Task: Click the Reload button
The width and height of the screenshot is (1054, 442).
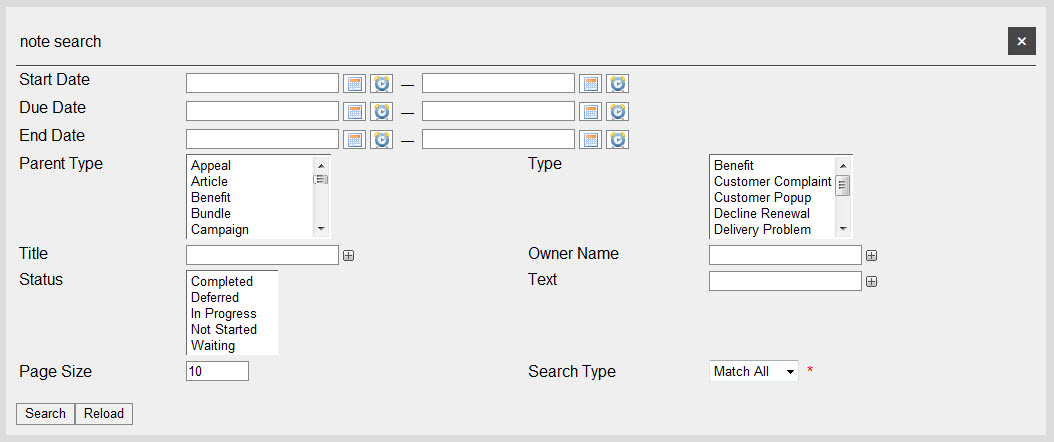Action: coord(104,414)
